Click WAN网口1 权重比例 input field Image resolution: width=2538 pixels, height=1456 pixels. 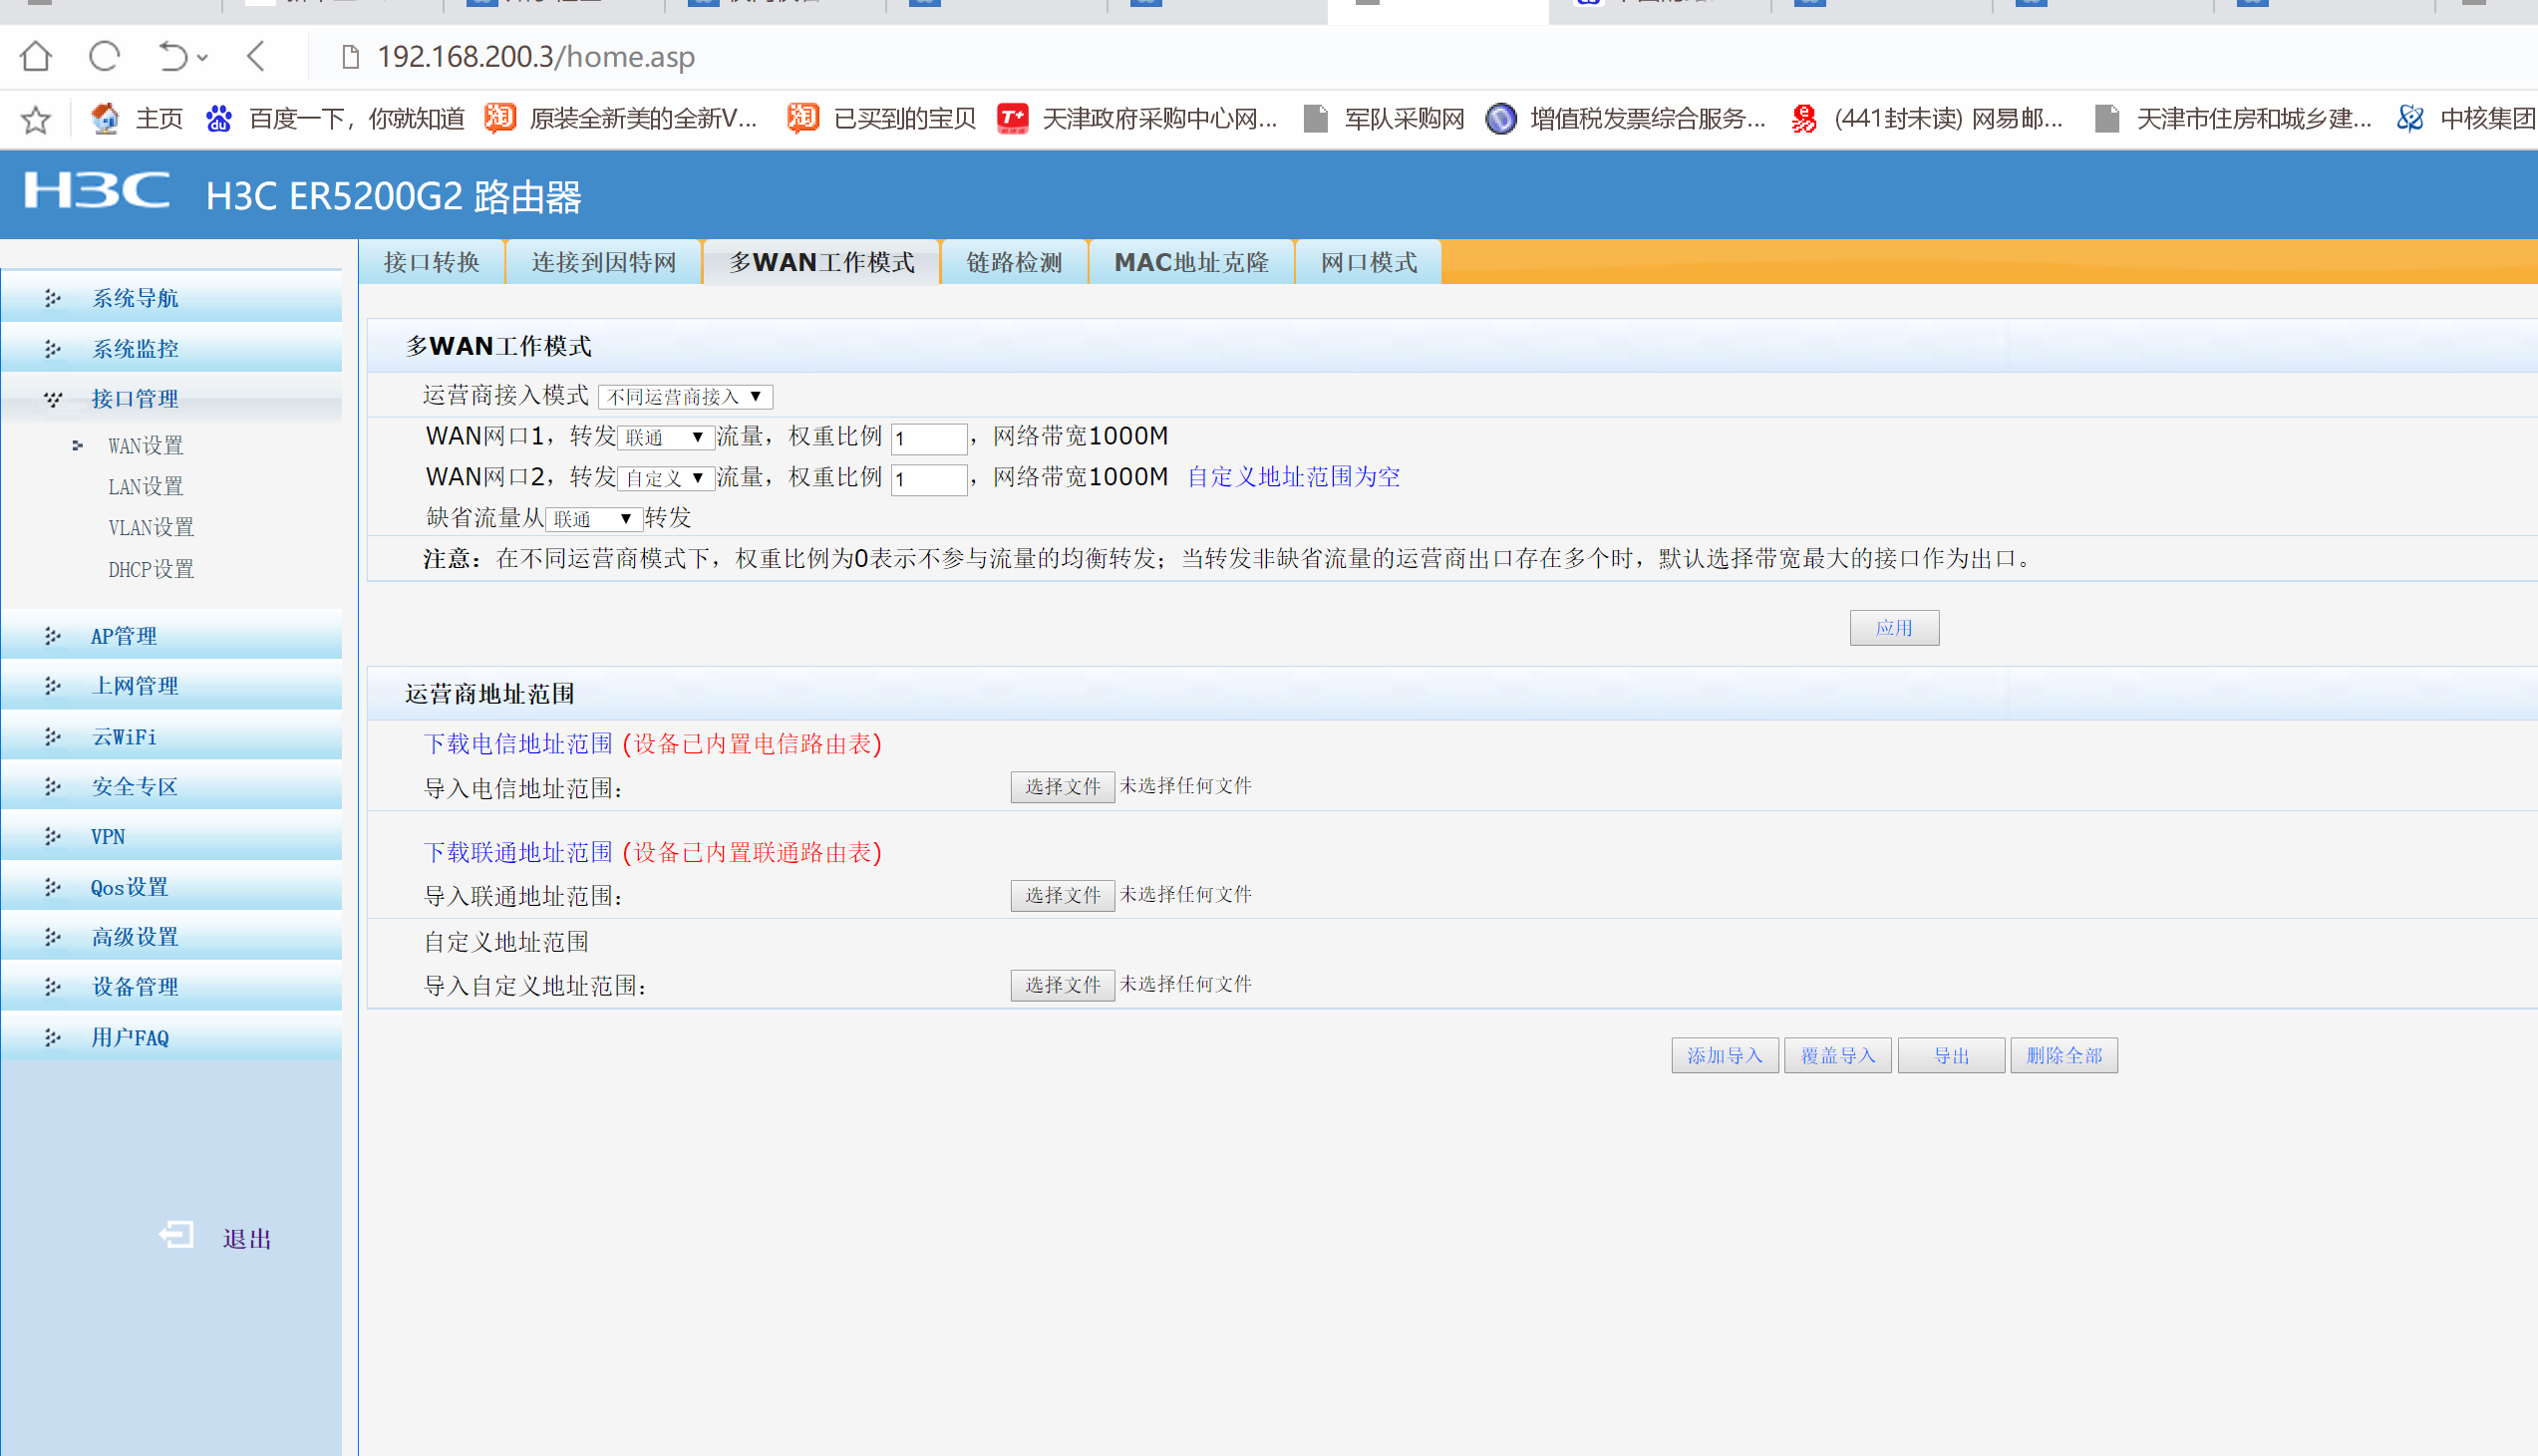pos(928,438)
